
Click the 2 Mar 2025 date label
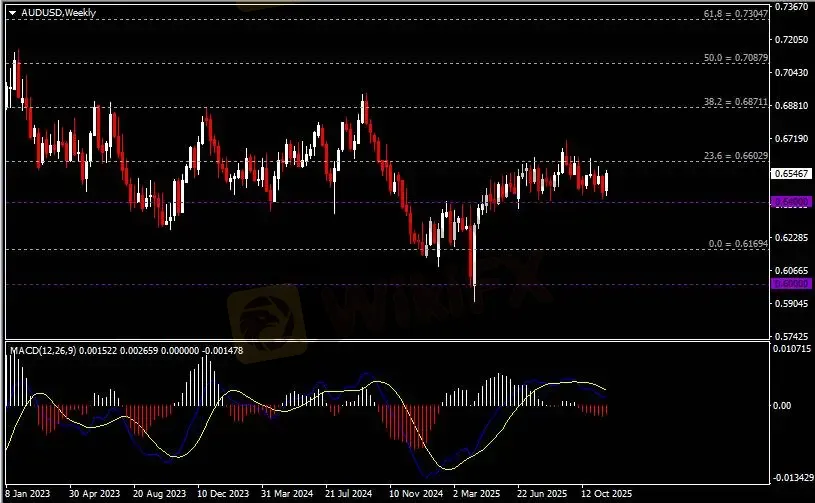476,494
